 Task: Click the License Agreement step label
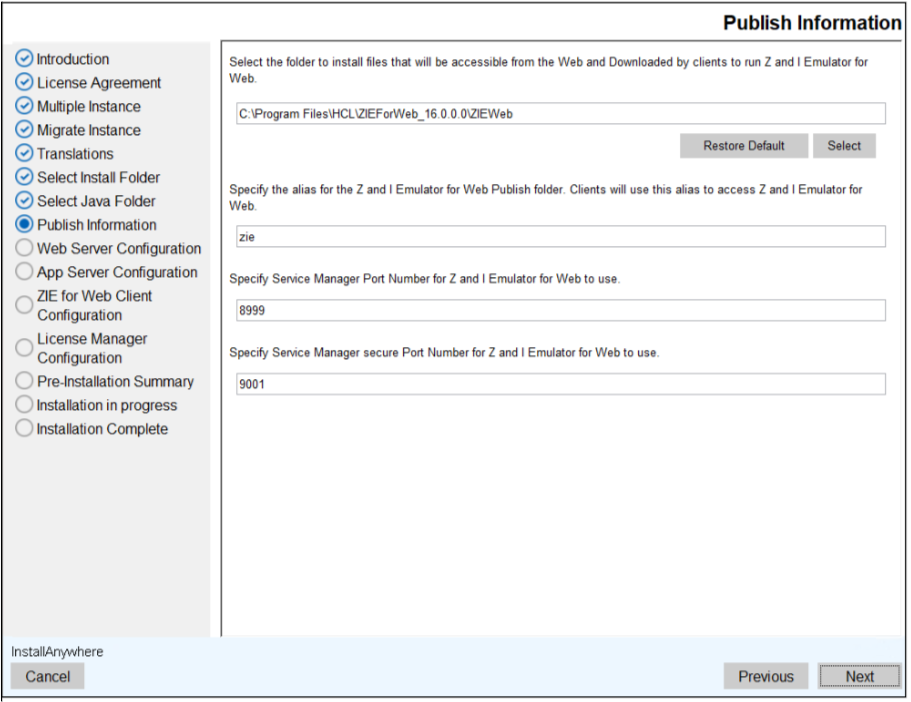coord(99,83)
